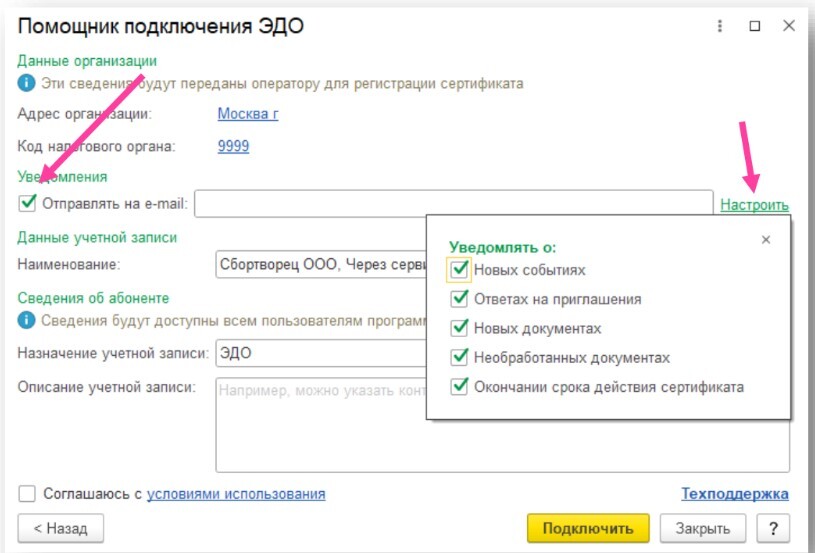Uncheck Ответах на приглашения notification
This screenshot has height=553, width=815.
pyautogui.click(x=459, y=299)
